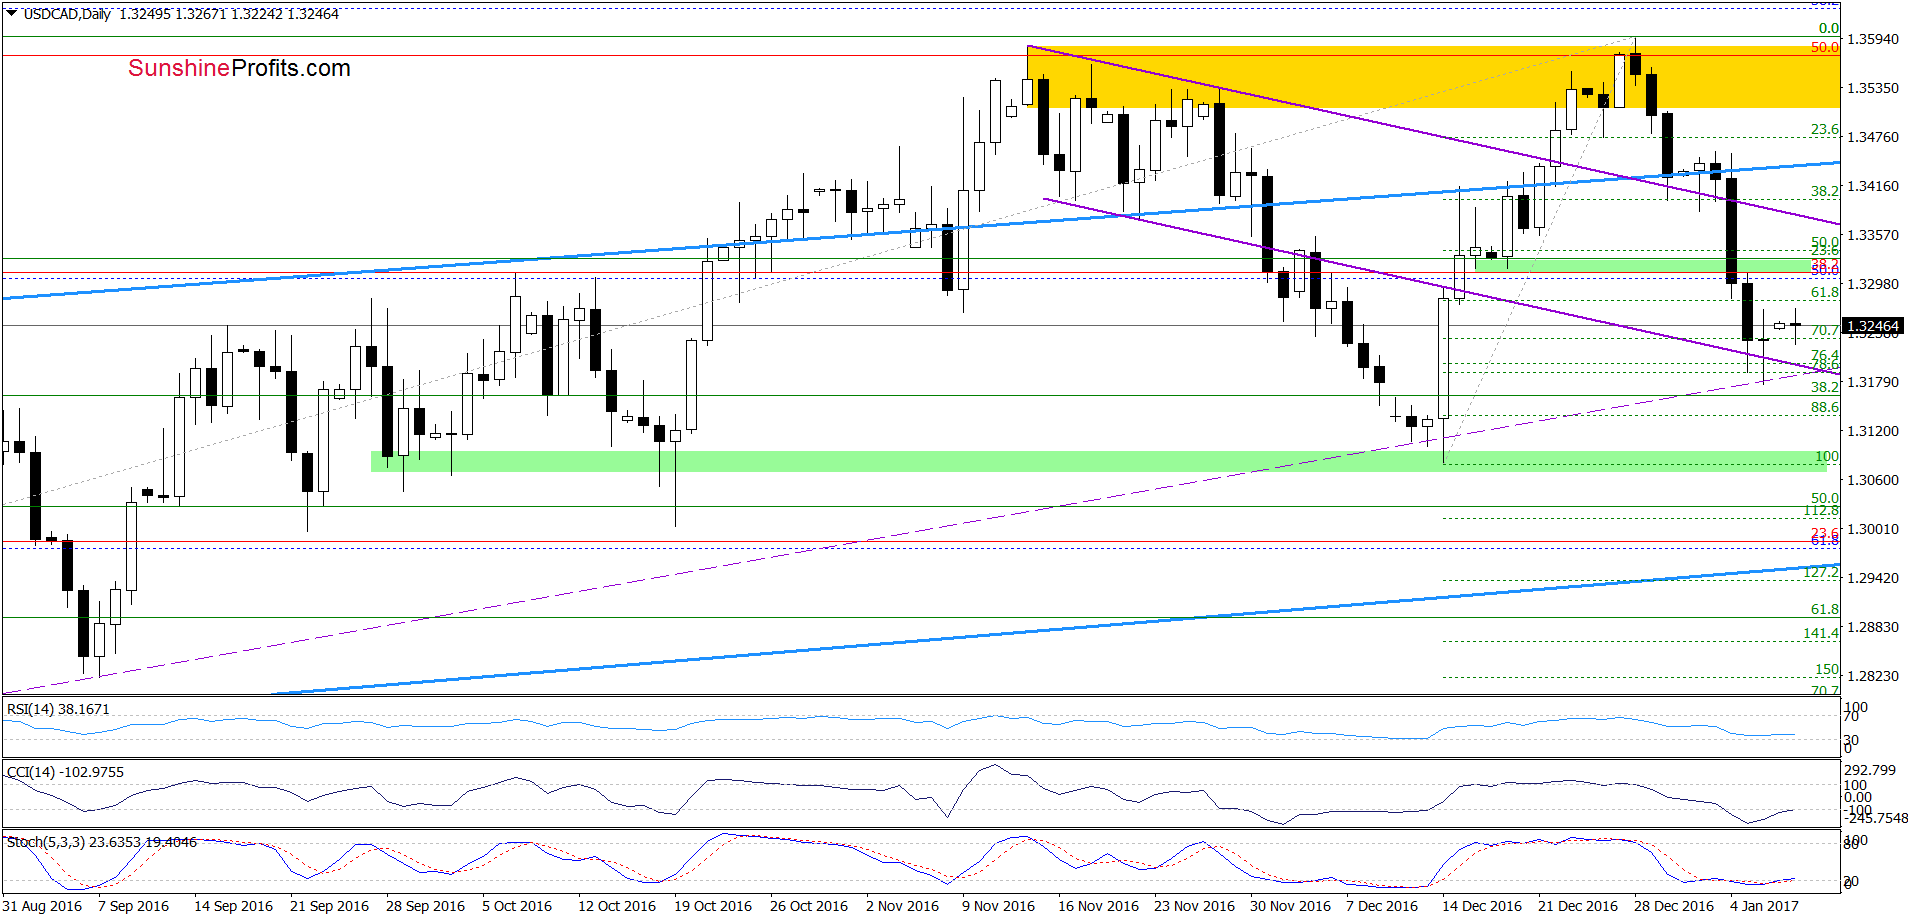Image resolution: width=1908 pixels, height=920 pixels.
Task: Click the 7 Sep 2016 date label
Action: 134,906
